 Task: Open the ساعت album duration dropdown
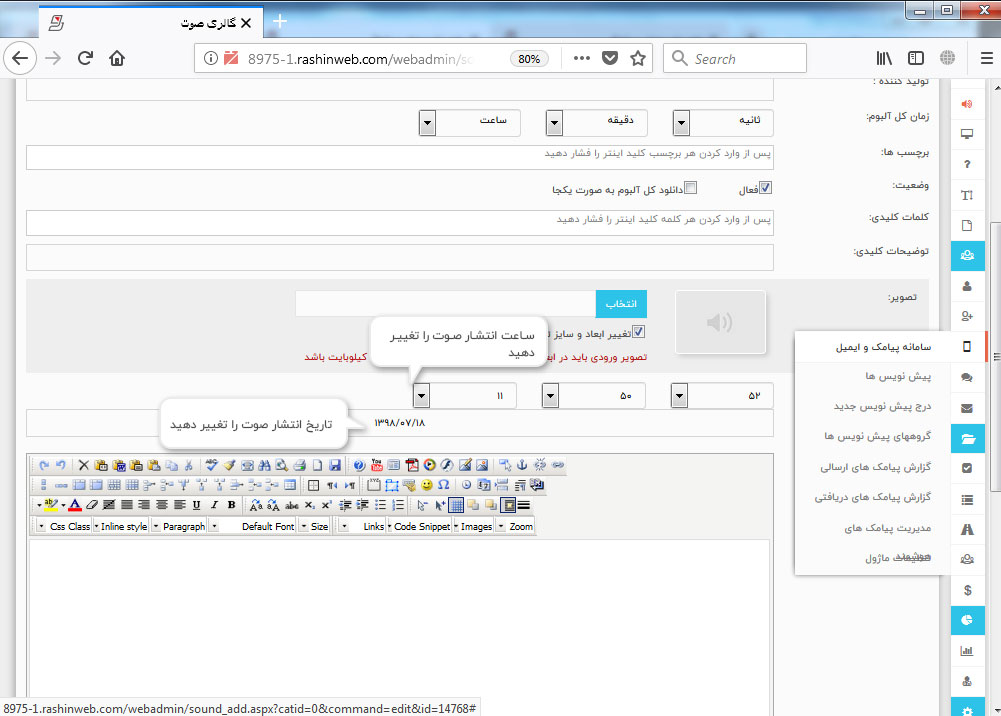470,123
